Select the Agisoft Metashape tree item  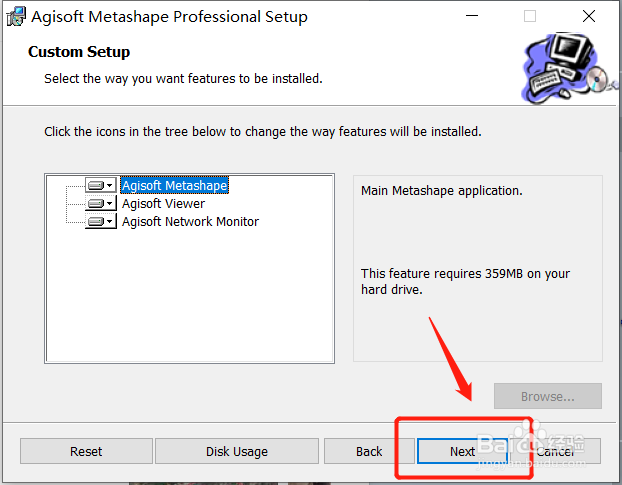click(x=175, y=185)
